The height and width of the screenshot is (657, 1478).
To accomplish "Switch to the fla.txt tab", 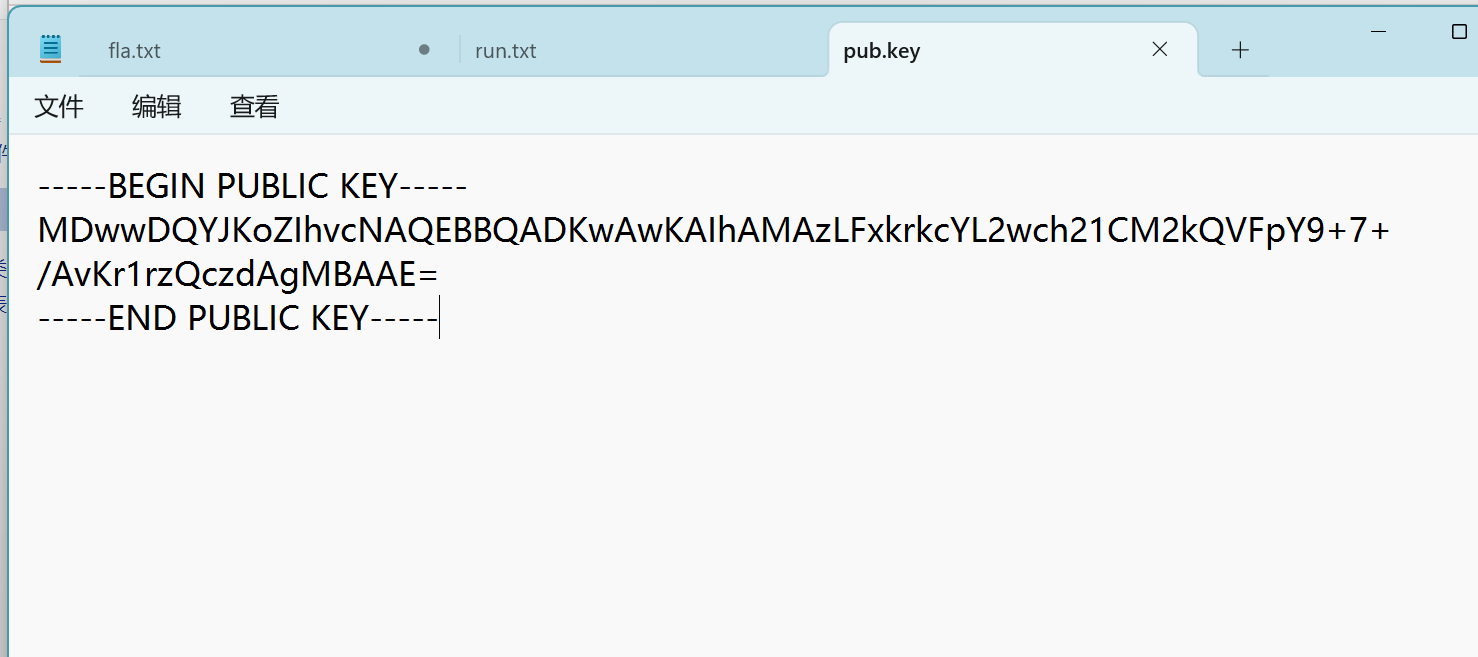I will coord(135,51).
